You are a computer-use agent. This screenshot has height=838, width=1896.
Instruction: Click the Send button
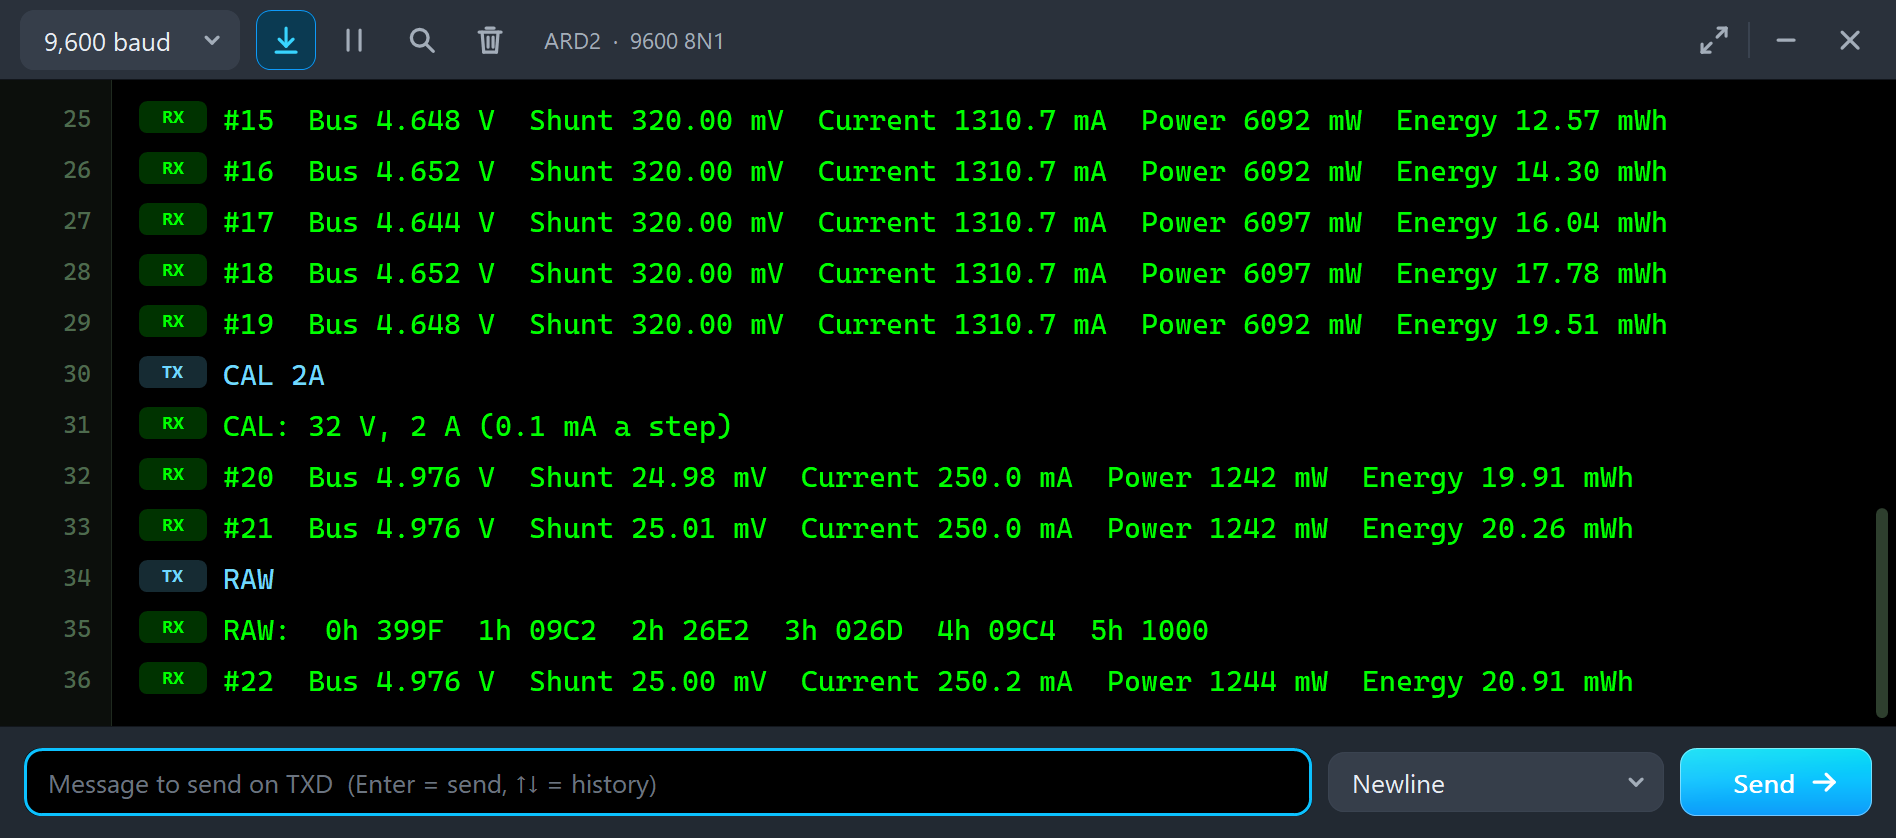click(x=1776, y=783)
